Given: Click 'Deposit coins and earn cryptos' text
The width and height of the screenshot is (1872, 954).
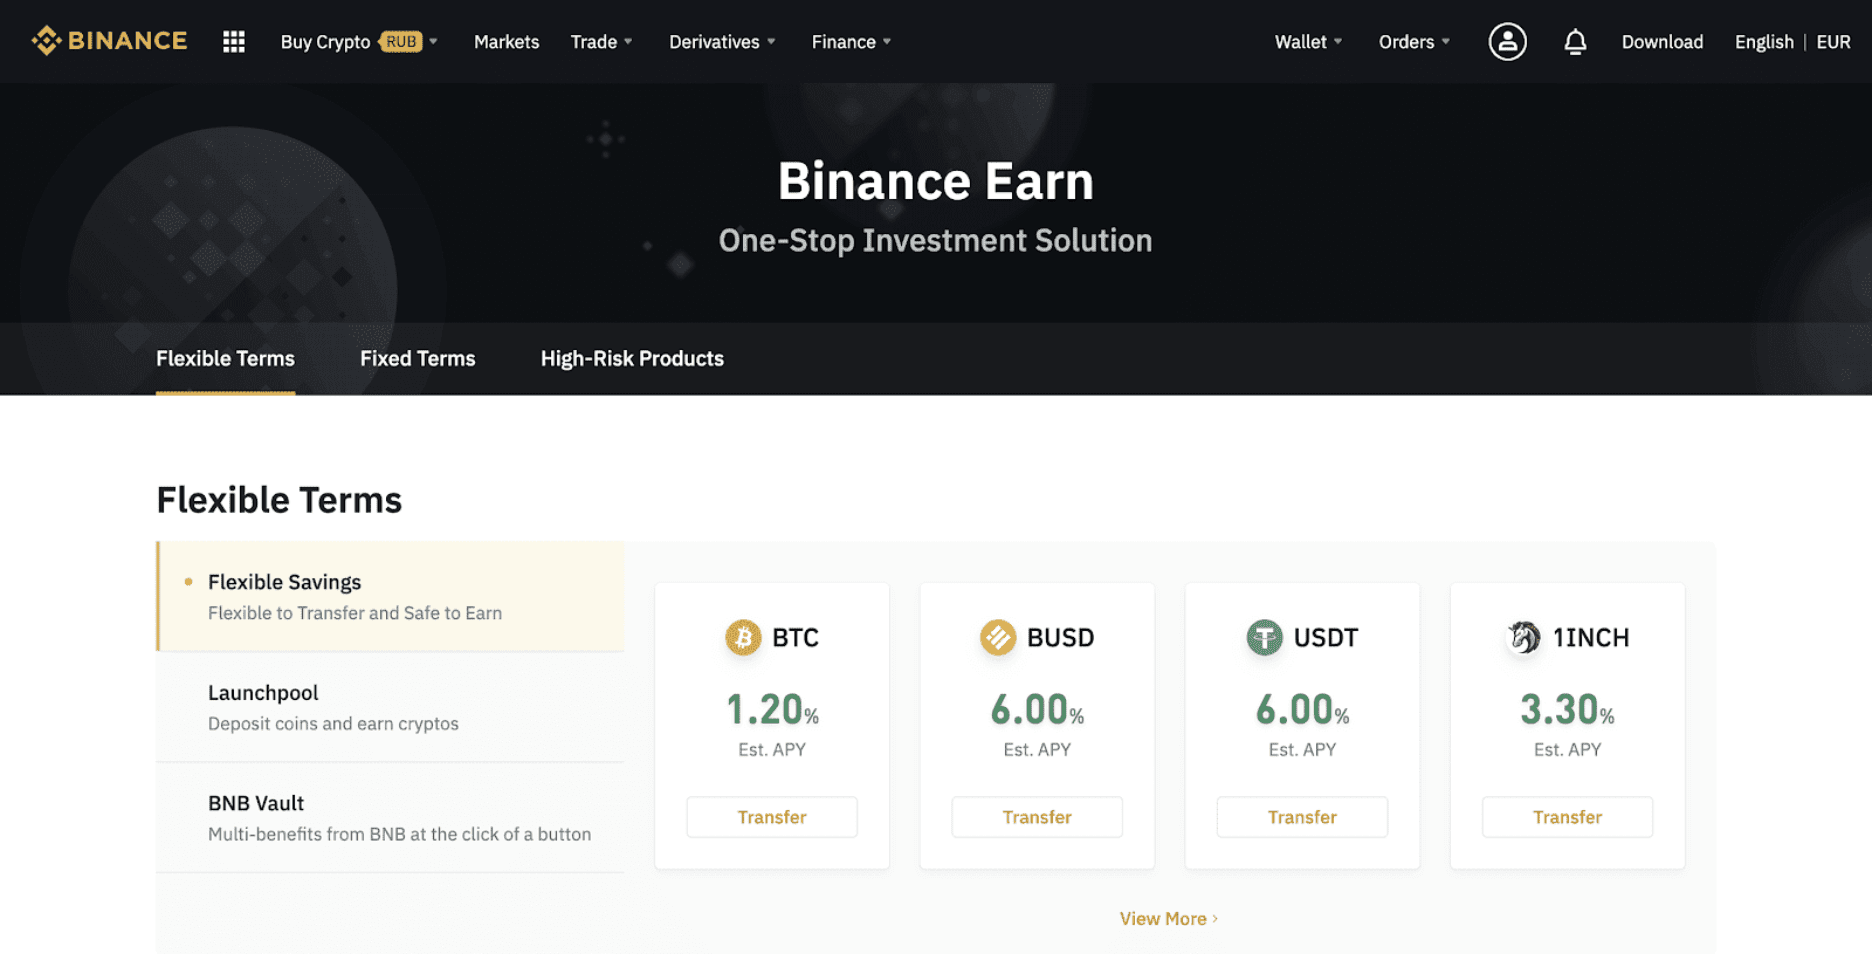Looking at the screenshot, I should [333, 723].
